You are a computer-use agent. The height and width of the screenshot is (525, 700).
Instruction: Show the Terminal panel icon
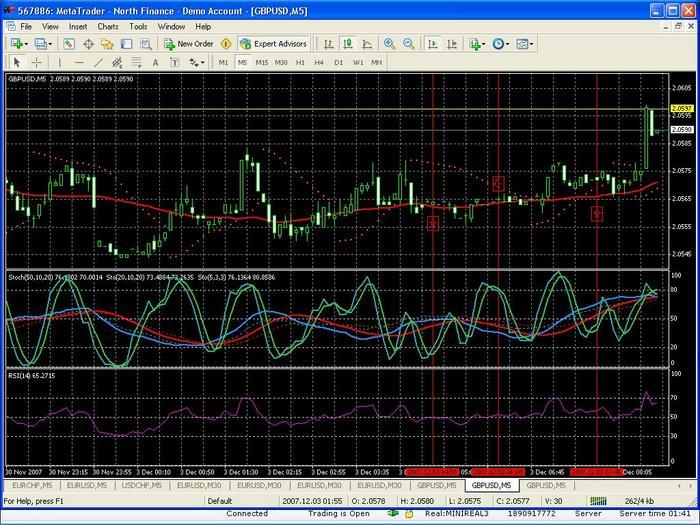127,44
